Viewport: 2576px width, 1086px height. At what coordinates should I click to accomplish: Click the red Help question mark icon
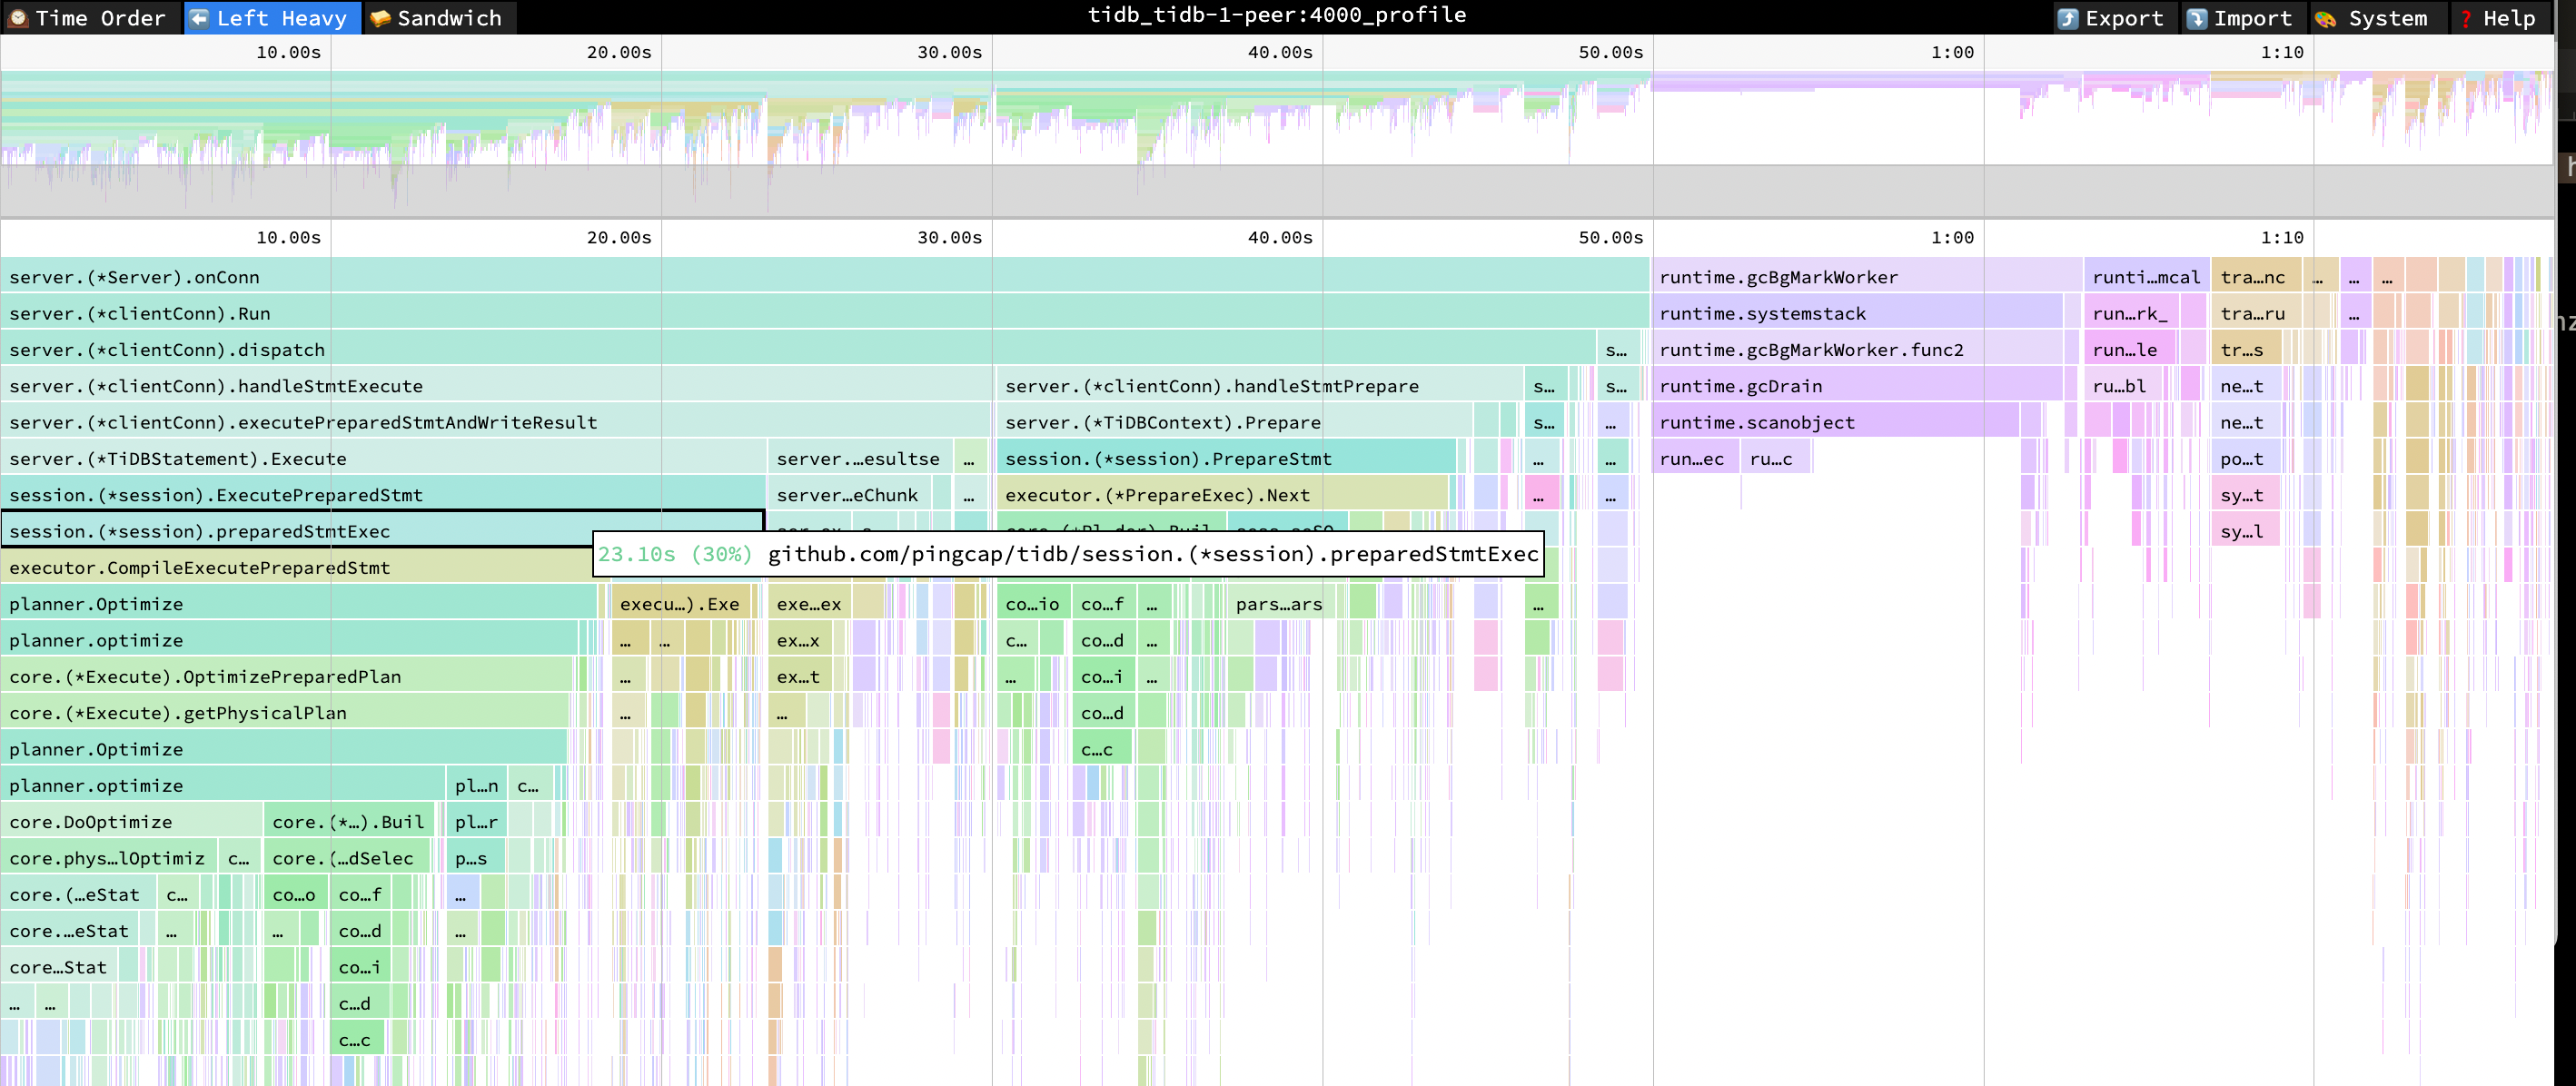pos(2464,17)
